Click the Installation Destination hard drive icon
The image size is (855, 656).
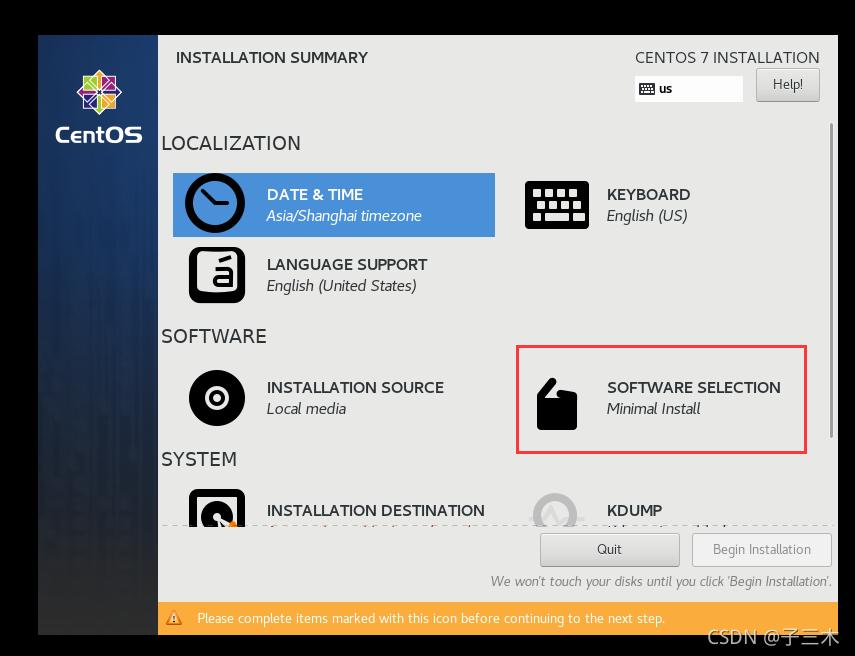click(216, 508)
